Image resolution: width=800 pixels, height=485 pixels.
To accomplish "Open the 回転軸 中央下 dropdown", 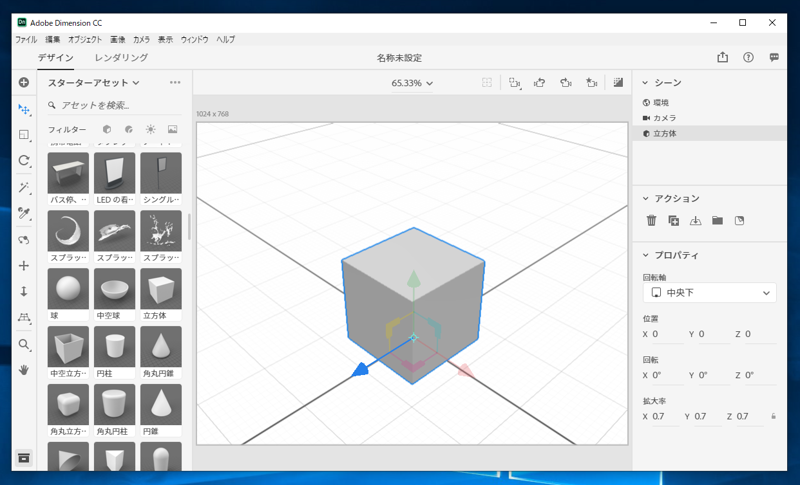I will coord(709,293).
